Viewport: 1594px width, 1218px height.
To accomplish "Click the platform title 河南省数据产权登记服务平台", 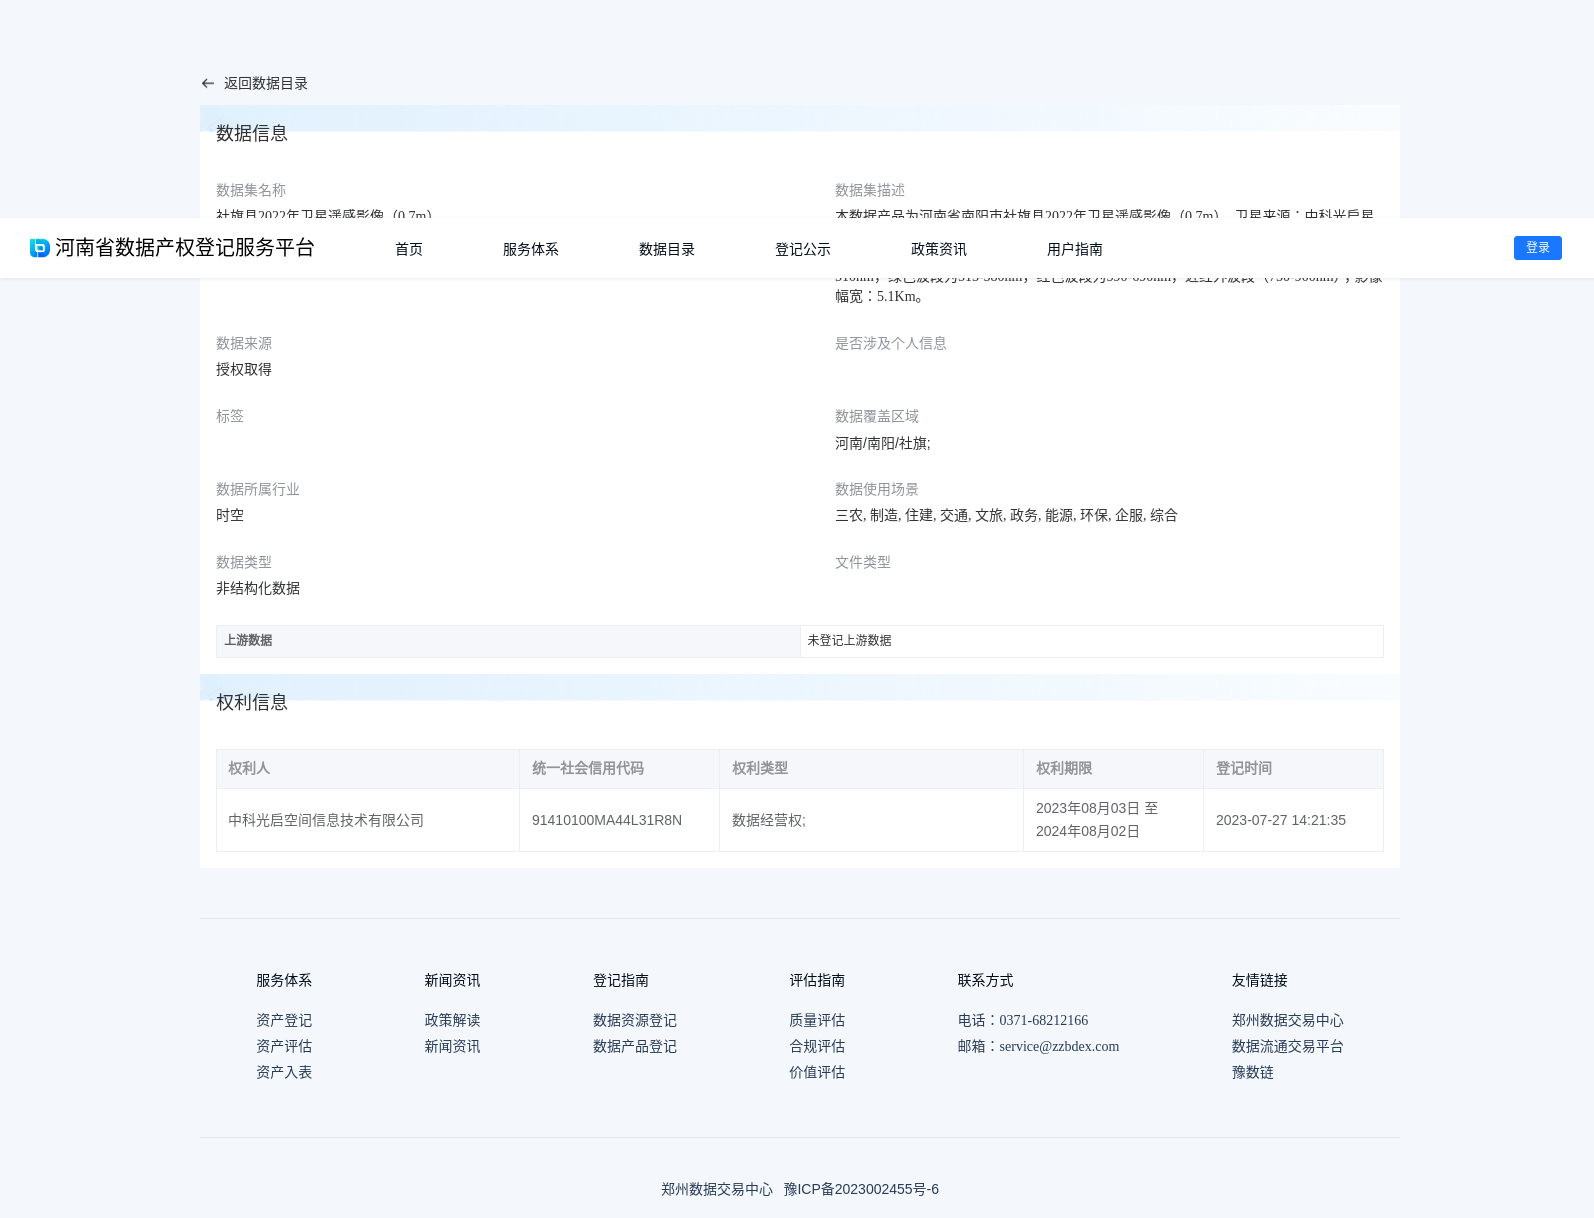I will [185, 248].
